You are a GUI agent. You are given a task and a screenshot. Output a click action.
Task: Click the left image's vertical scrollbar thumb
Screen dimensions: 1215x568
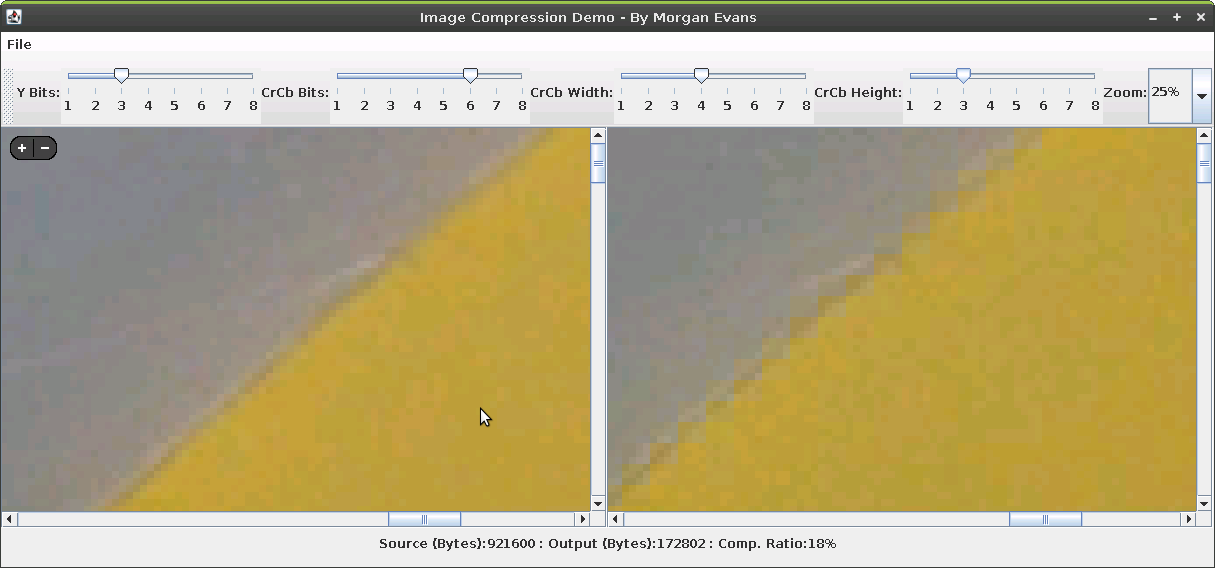598,164
